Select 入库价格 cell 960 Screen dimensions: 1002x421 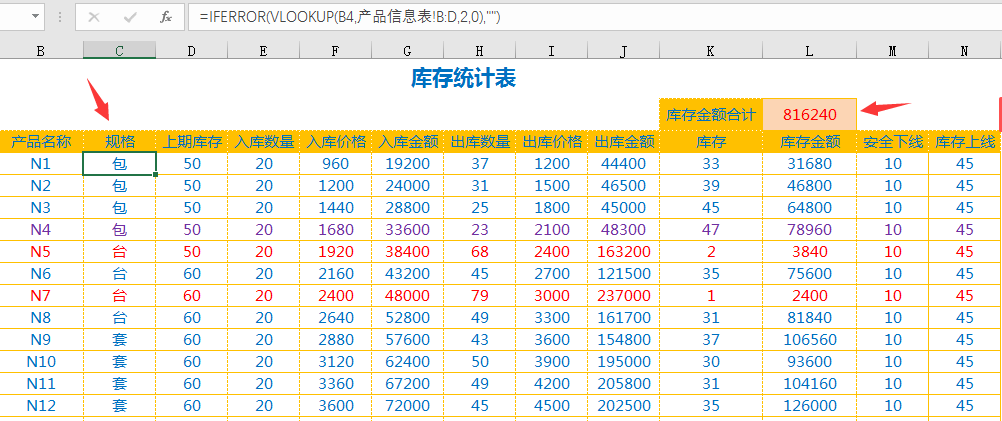335,164
